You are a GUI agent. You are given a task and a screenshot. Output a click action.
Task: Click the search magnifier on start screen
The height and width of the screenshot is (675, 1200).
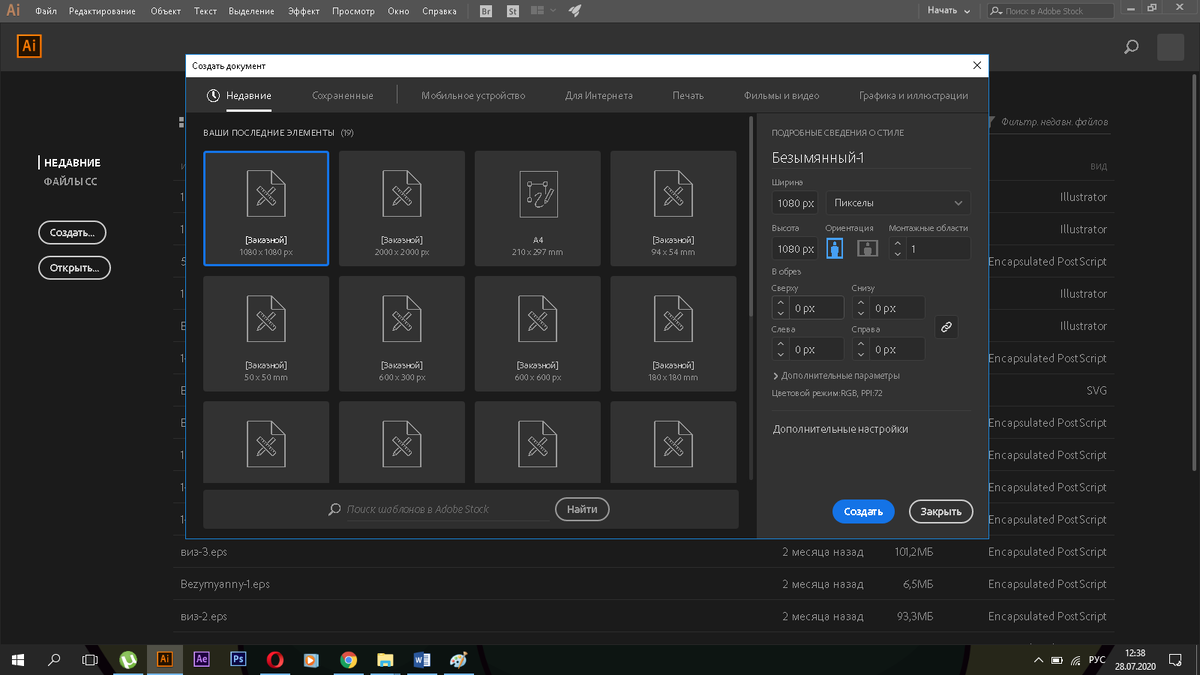1131,47
